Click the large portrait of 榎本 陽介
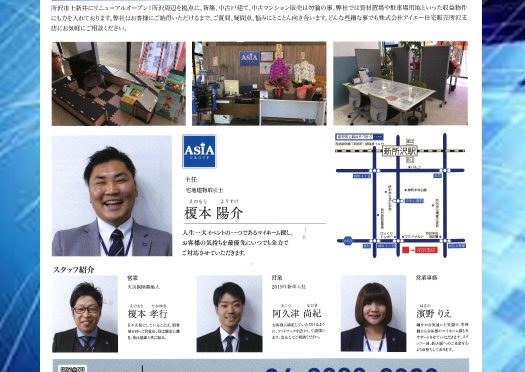The width and height of the screenshot is (525, 372). (x=112, y=196)
